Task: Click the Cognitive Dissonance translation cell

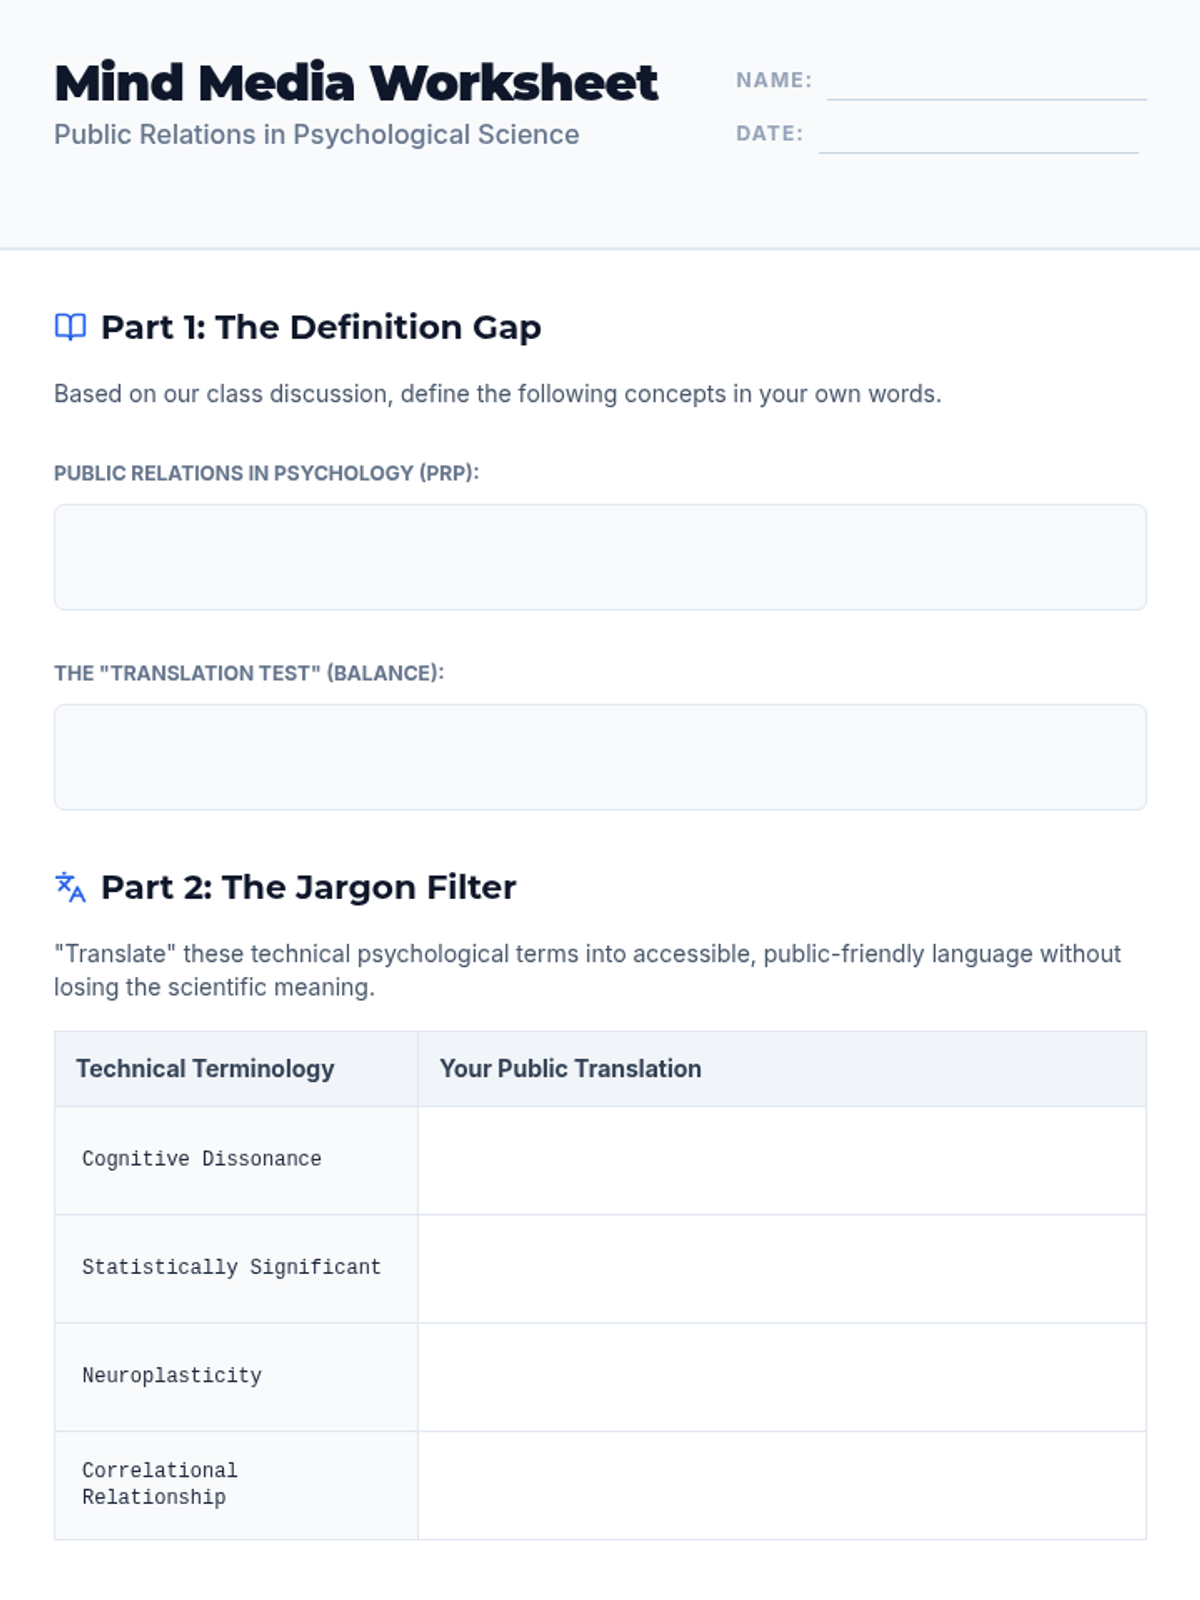Action: (x=781, y=1160)
